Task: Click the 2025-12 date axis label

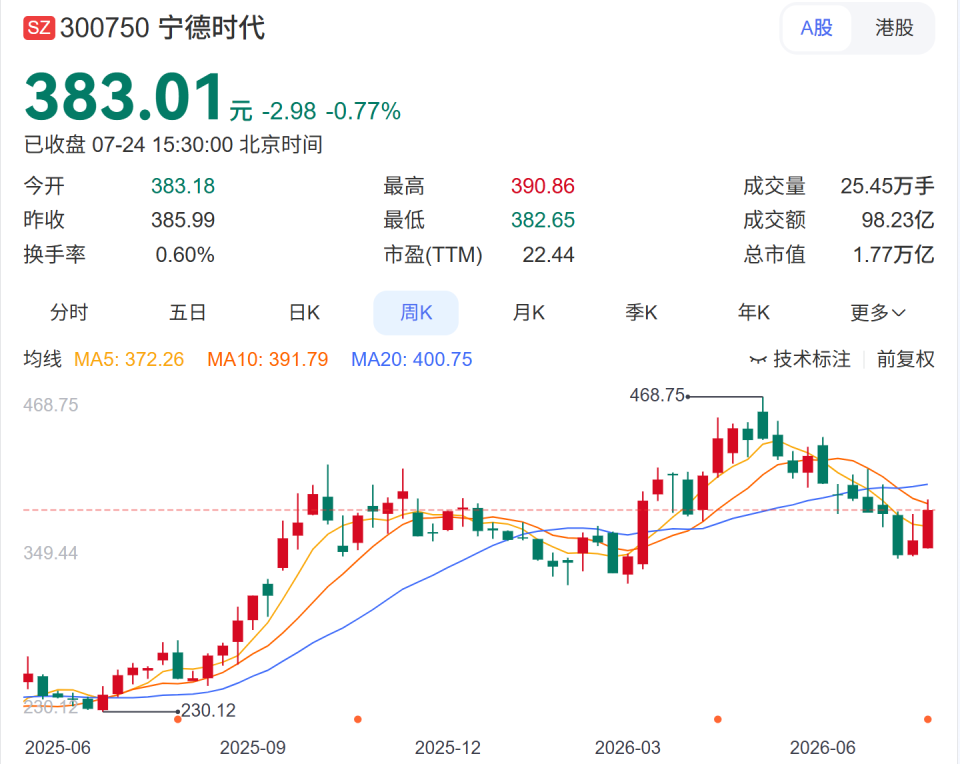Action: click(x=448, y=747)
